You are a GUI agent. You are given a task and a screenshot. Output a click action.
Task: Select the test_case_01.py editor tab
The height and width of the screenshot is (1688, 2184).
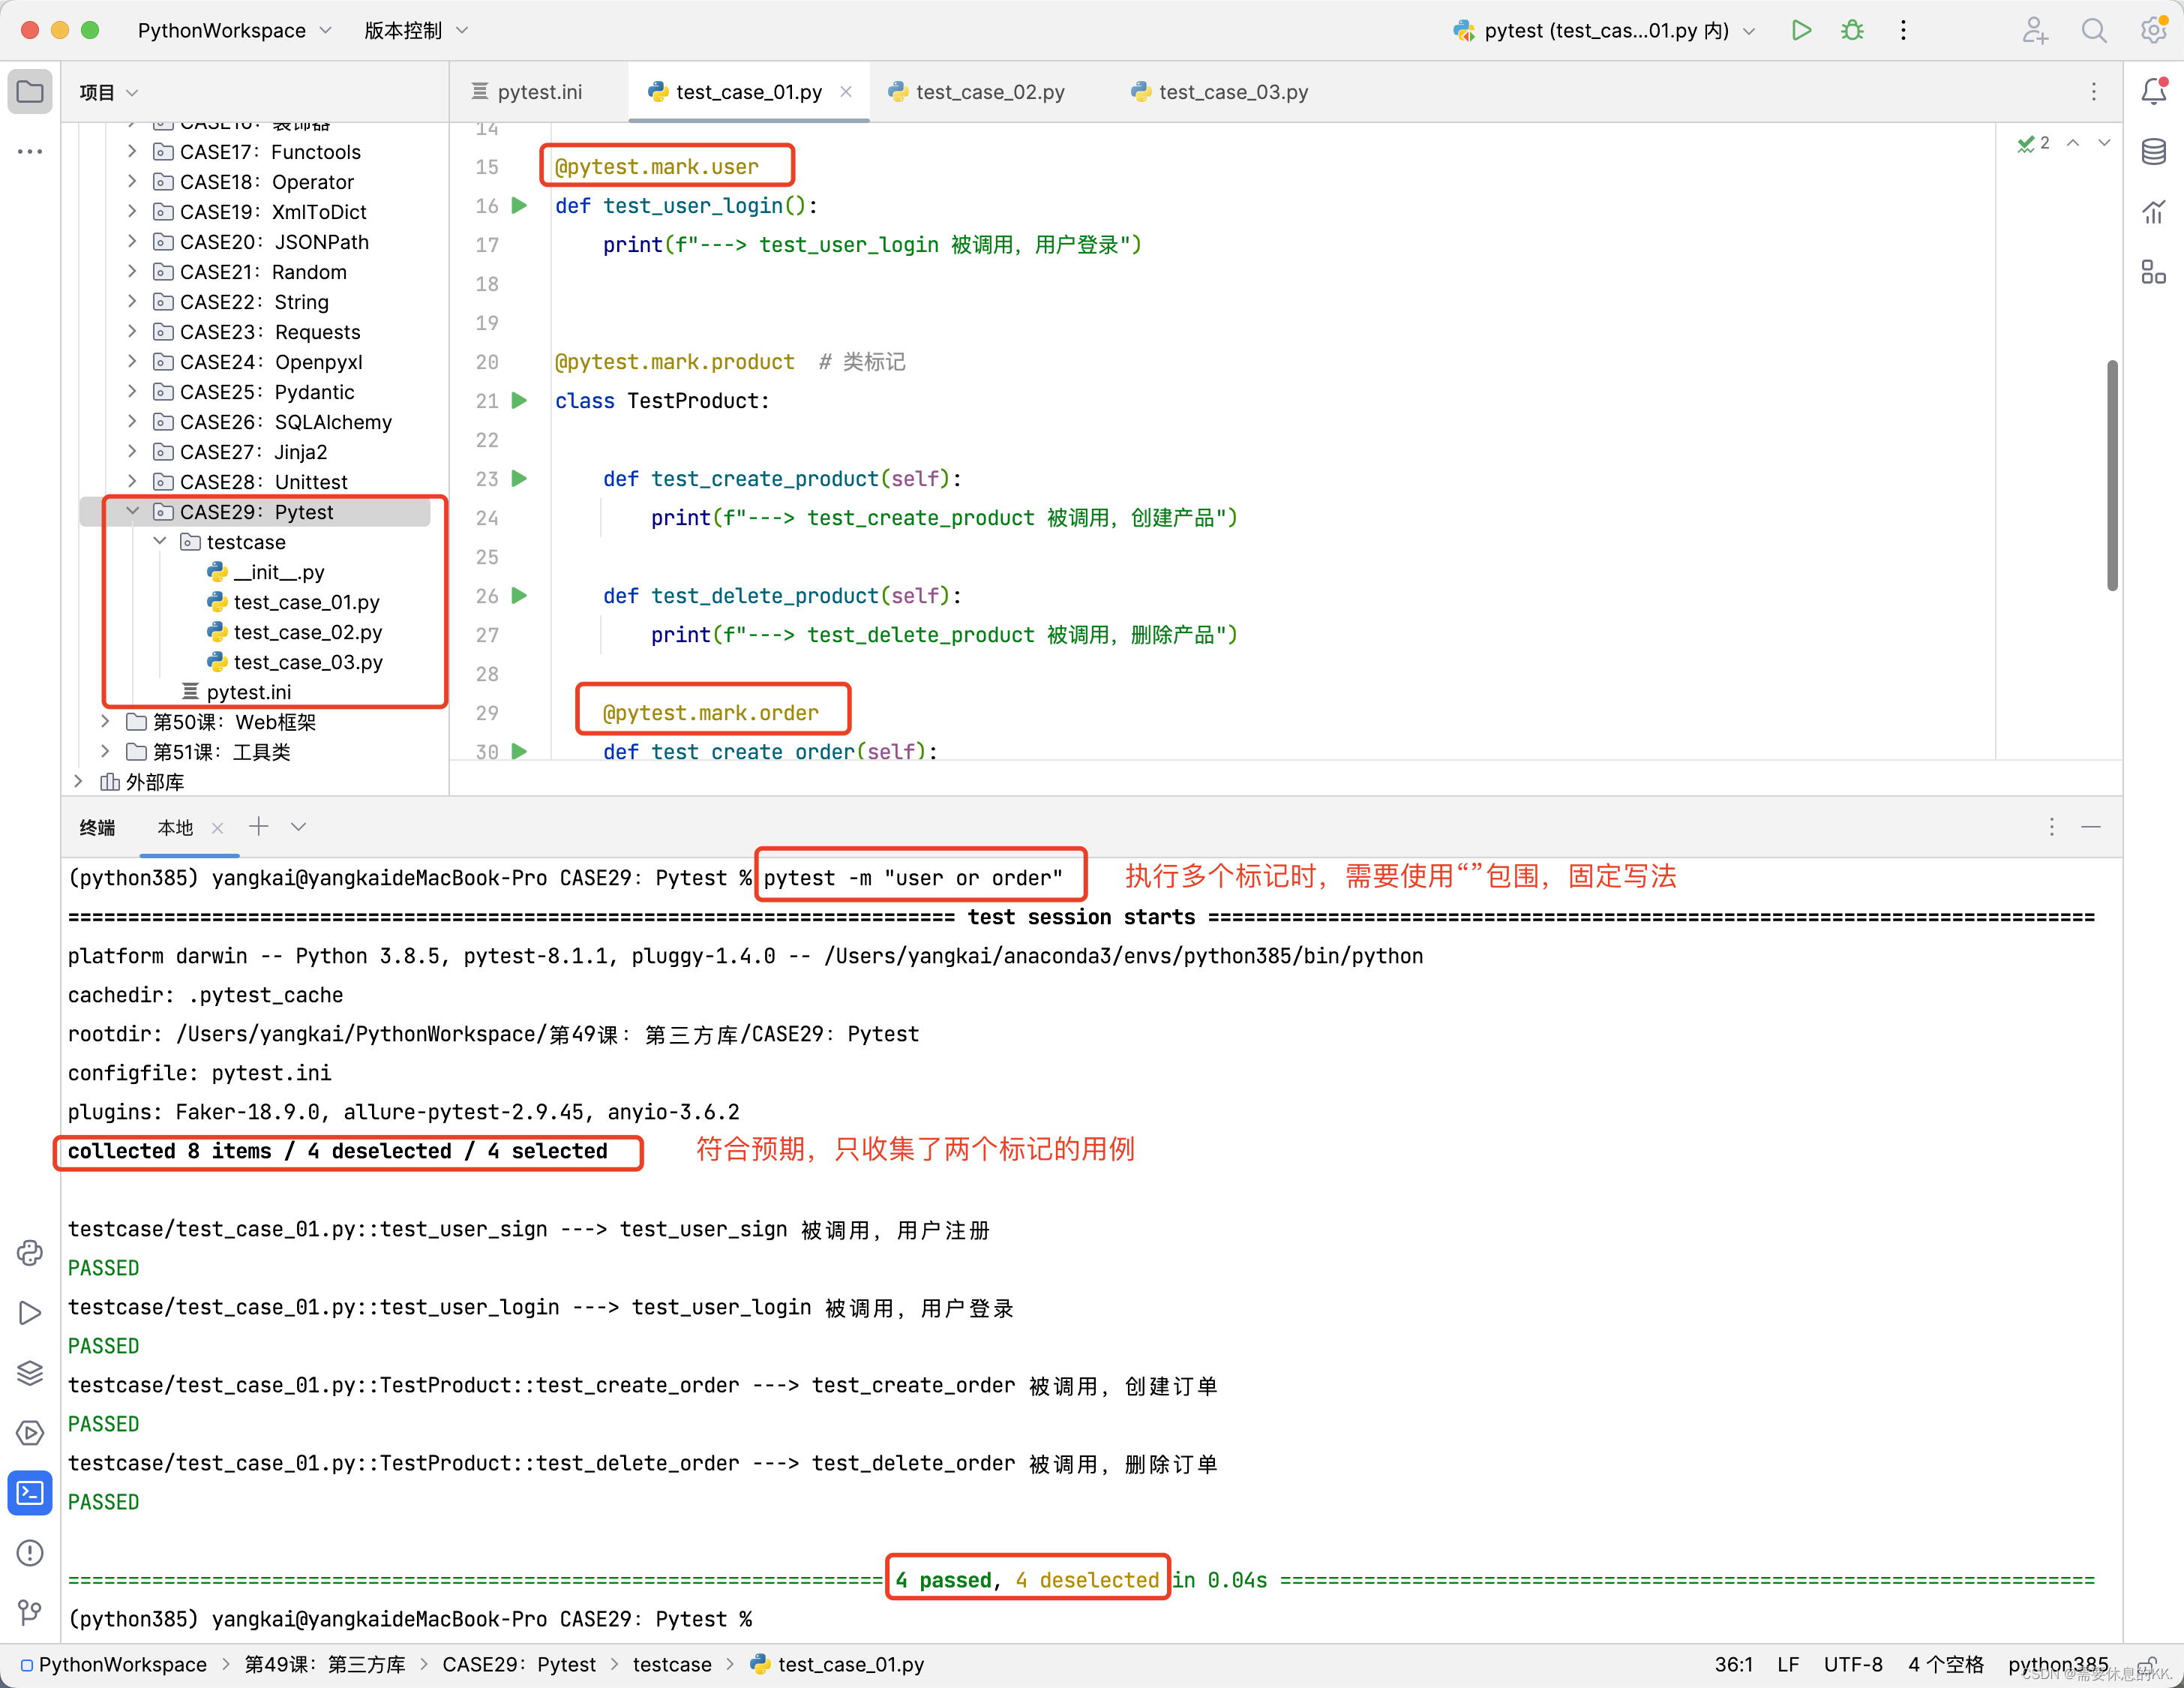(x=748, y=92)
